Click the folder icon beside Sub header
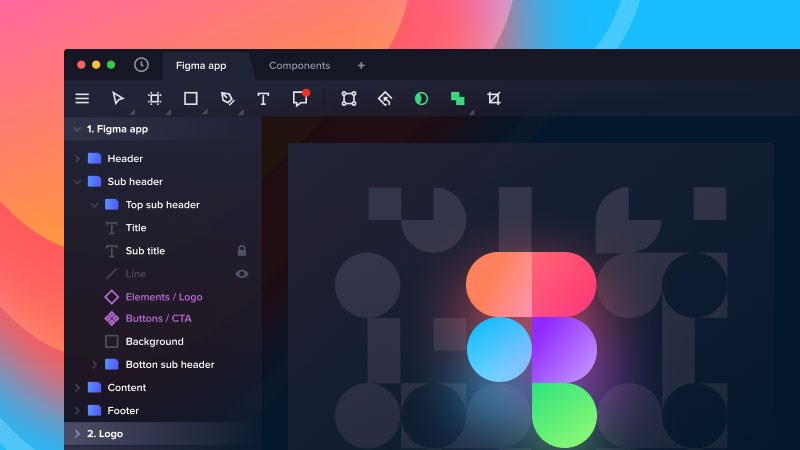 tap(94, 181)
